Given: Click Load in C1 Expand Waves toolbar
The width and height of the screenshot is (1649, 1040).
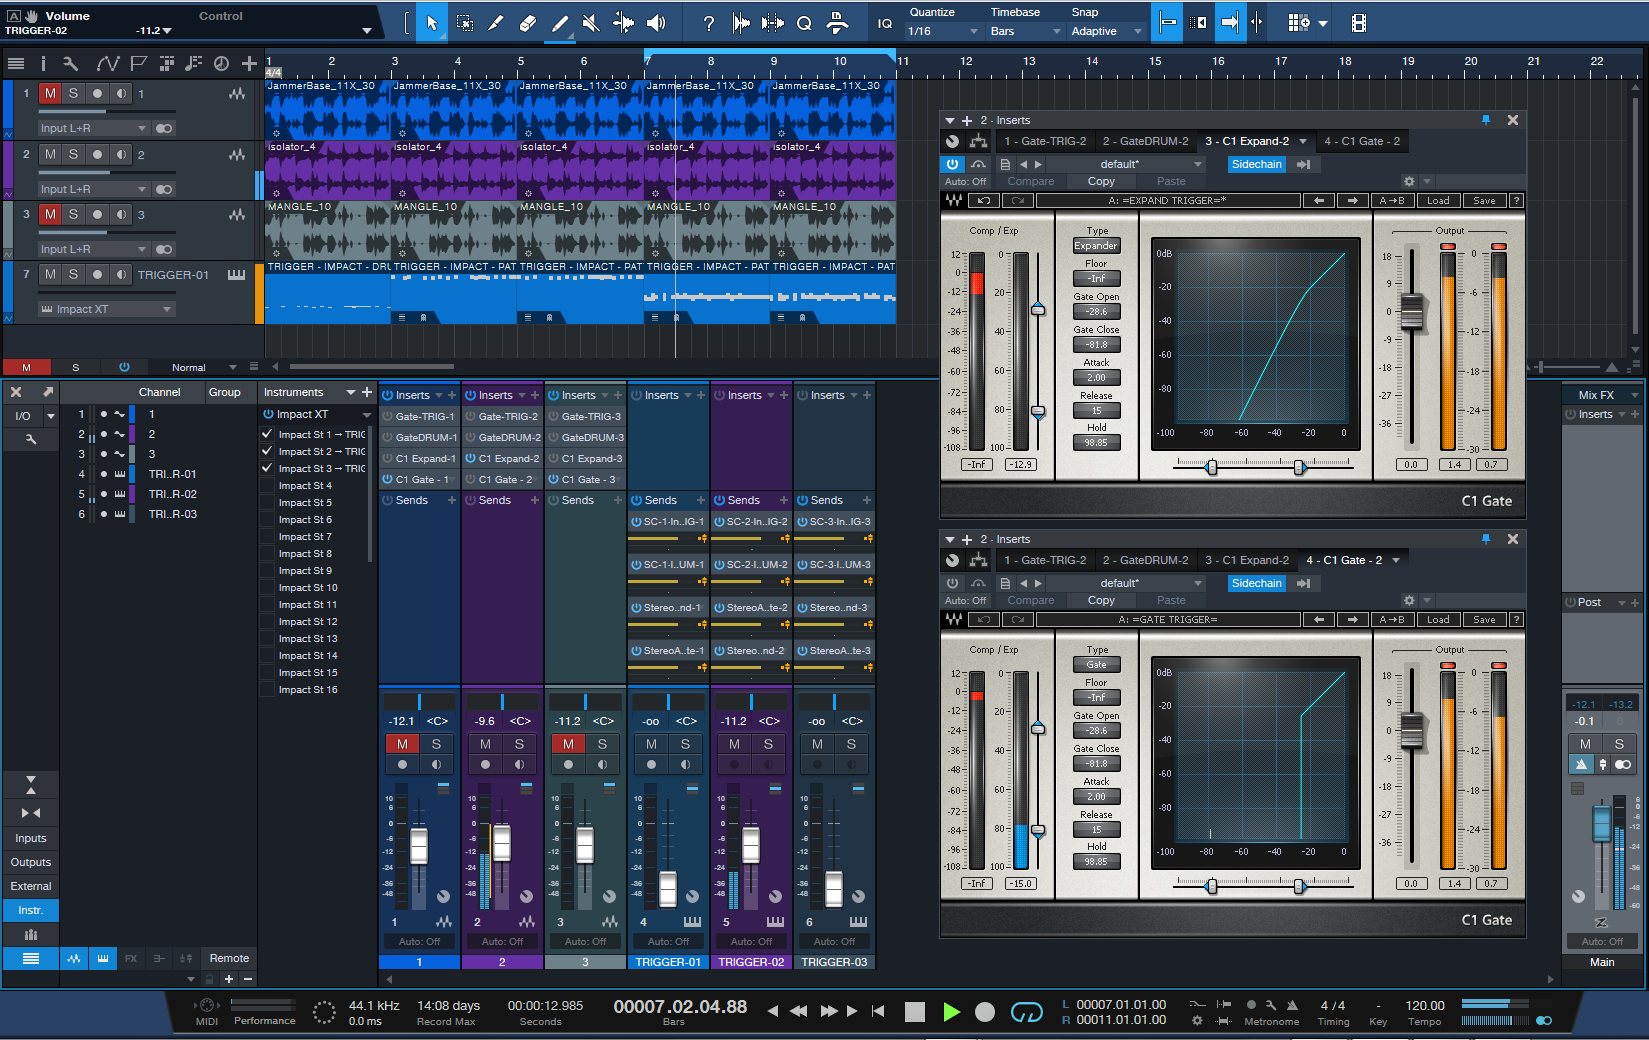Looking at the screenshot, I should [1438, 201].
